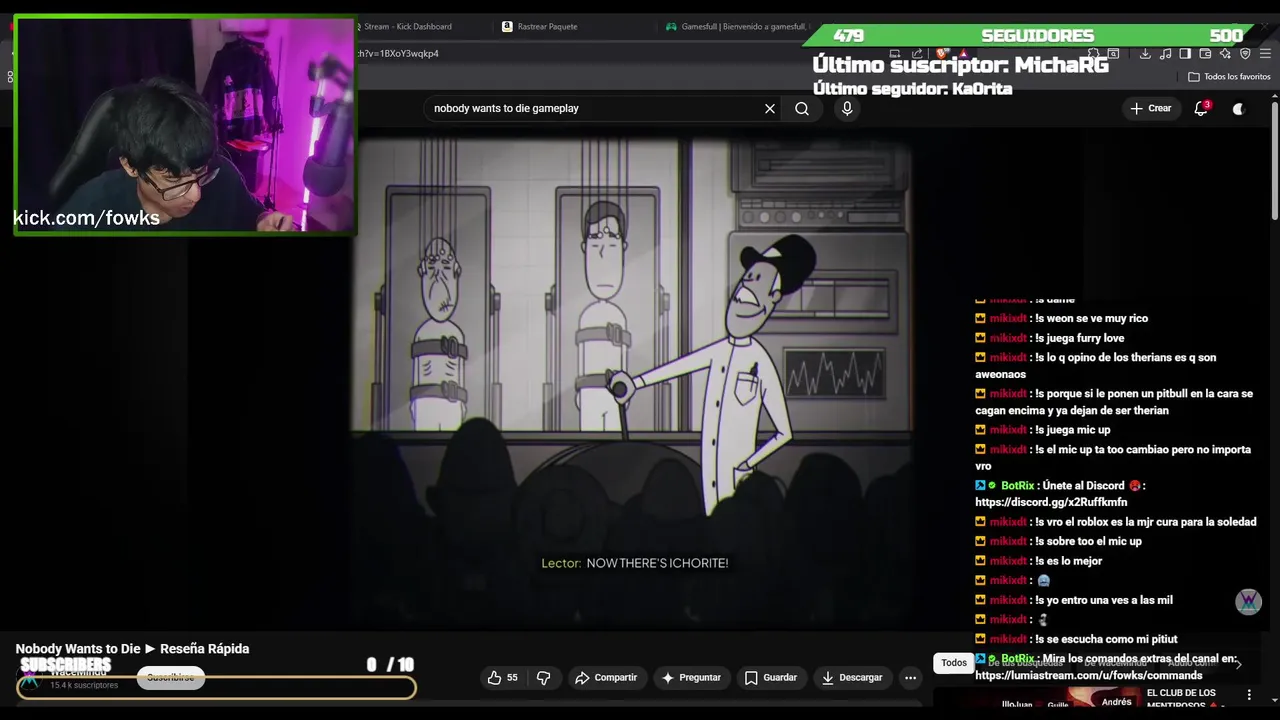Open the discord.gg link in chat
Image resolution: width=1280 pixels, height=720 pixels.
coord(1051,502)
